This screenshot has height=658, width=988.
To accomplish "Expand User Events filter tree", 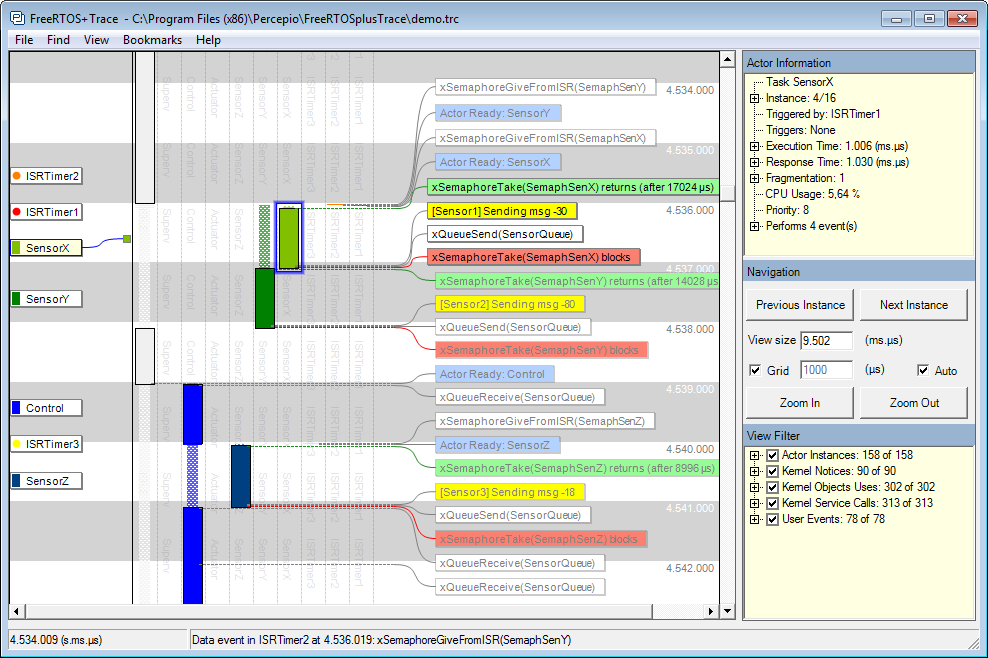I will 754,519.
